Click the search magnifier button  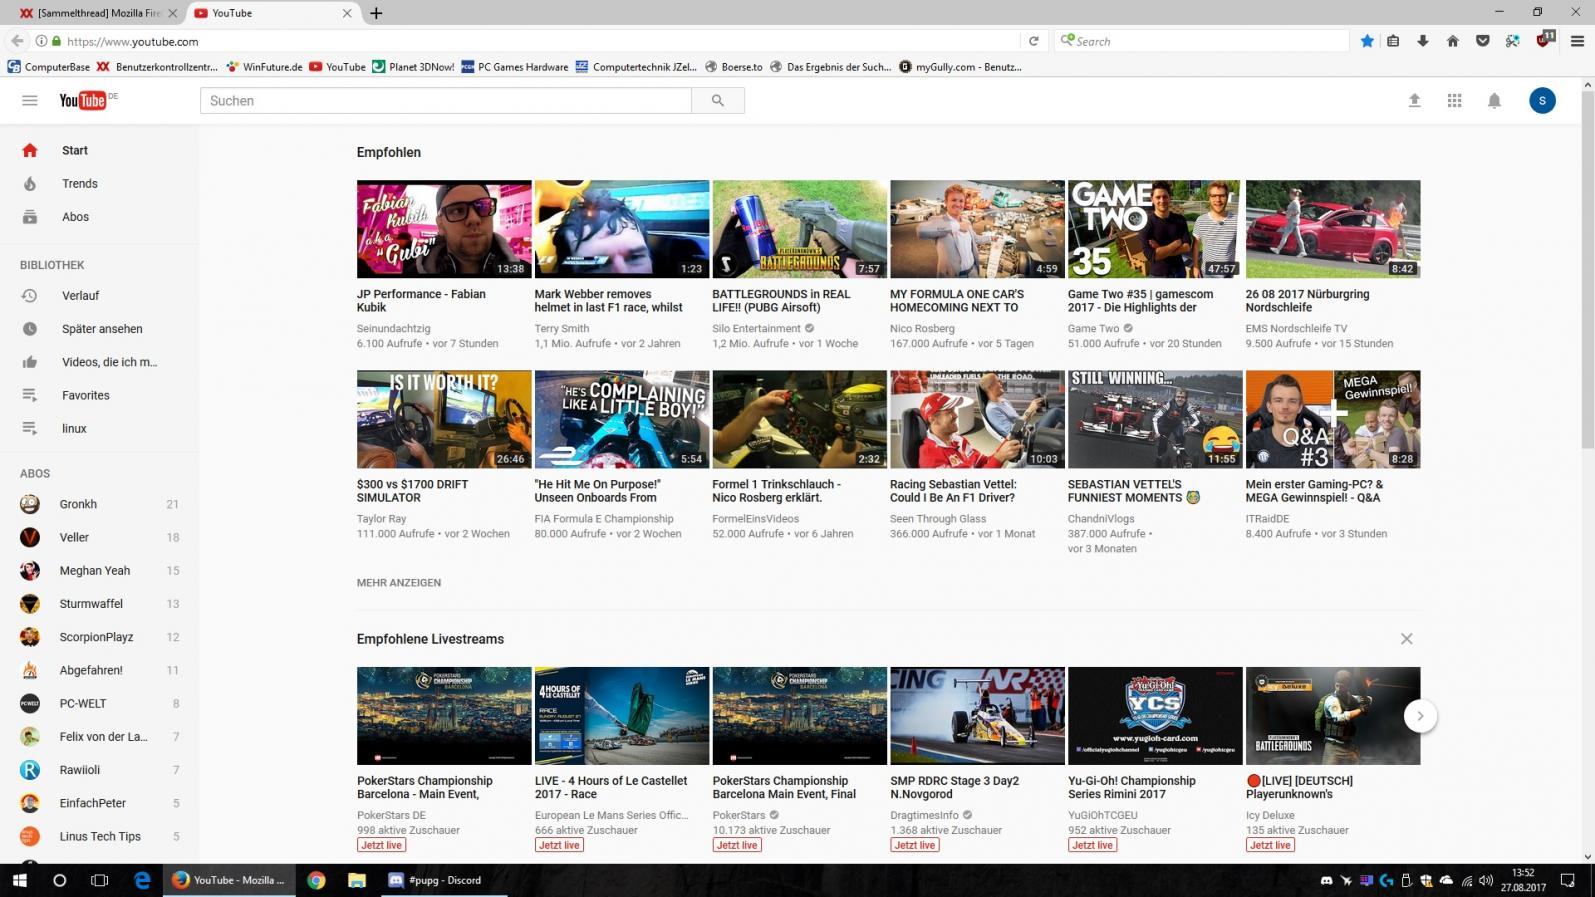click(x=717, y=100)
